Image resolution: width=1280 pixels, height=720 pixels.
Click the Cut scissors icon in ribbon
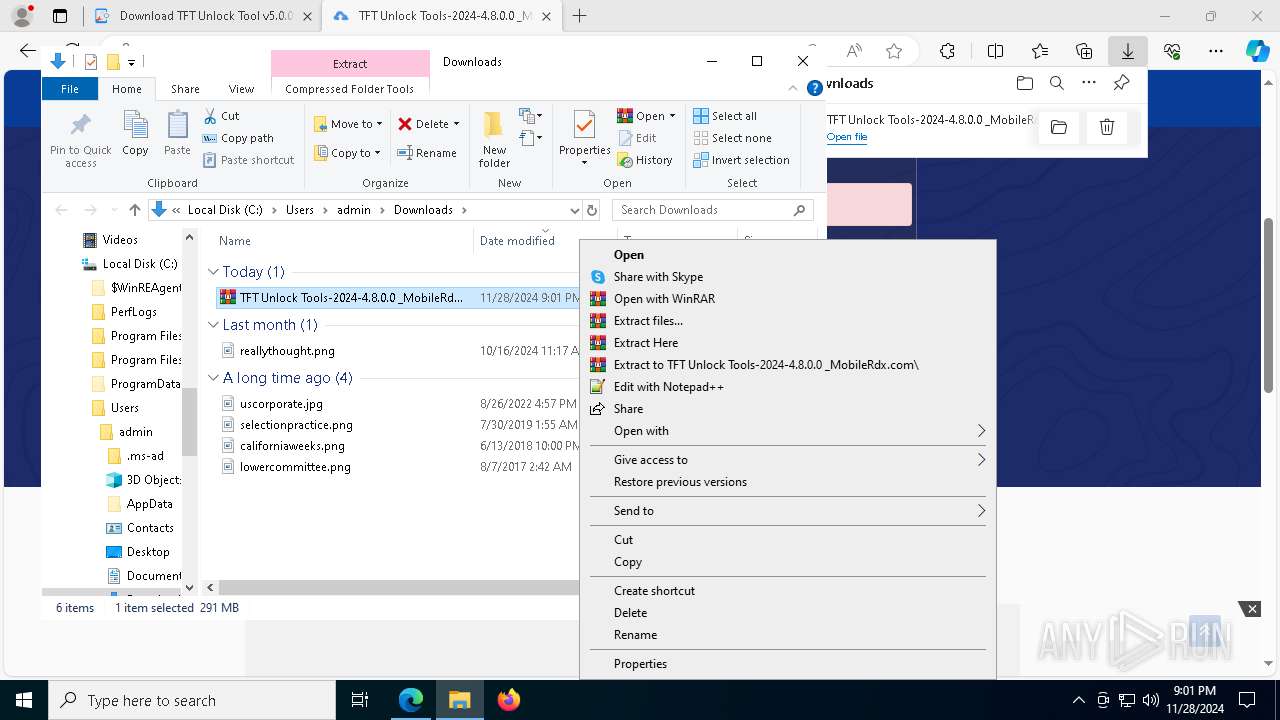[x=210, y=116]
